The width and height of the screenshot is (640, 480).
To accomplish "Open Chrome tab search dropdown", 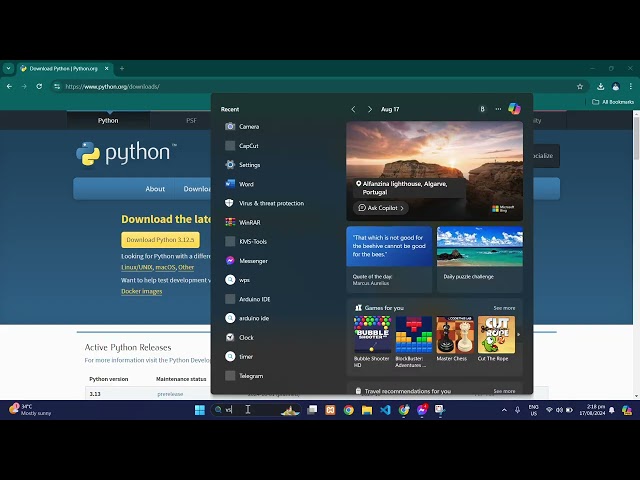I will [8, 69].
